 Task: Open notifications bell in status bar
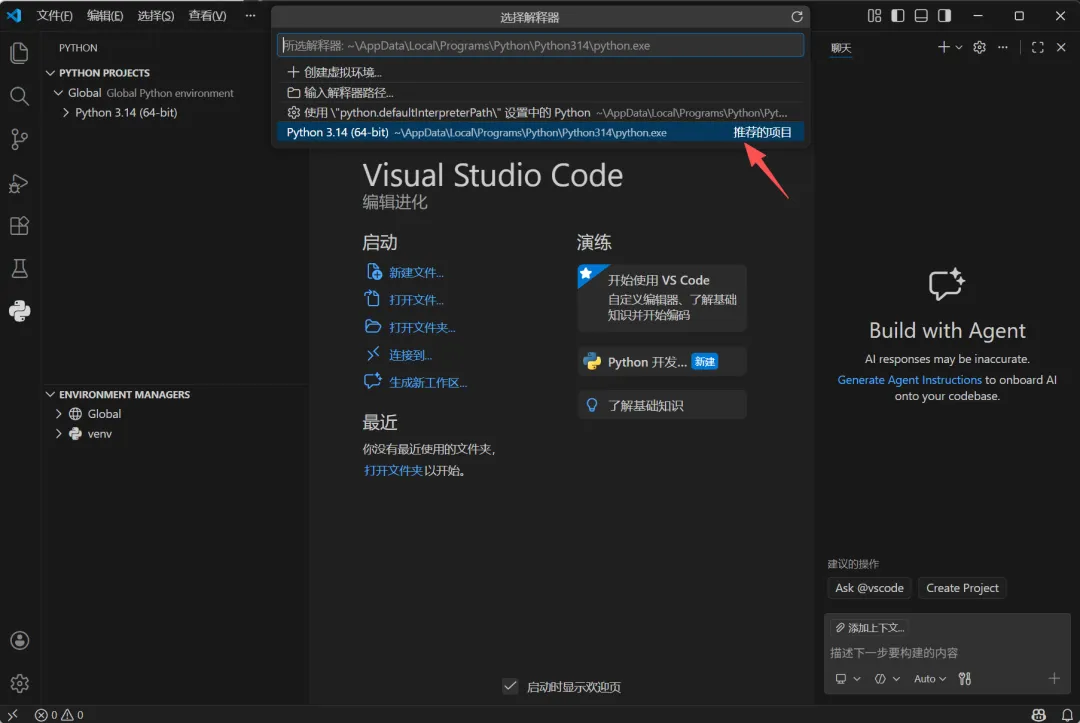click(1067, 715)
